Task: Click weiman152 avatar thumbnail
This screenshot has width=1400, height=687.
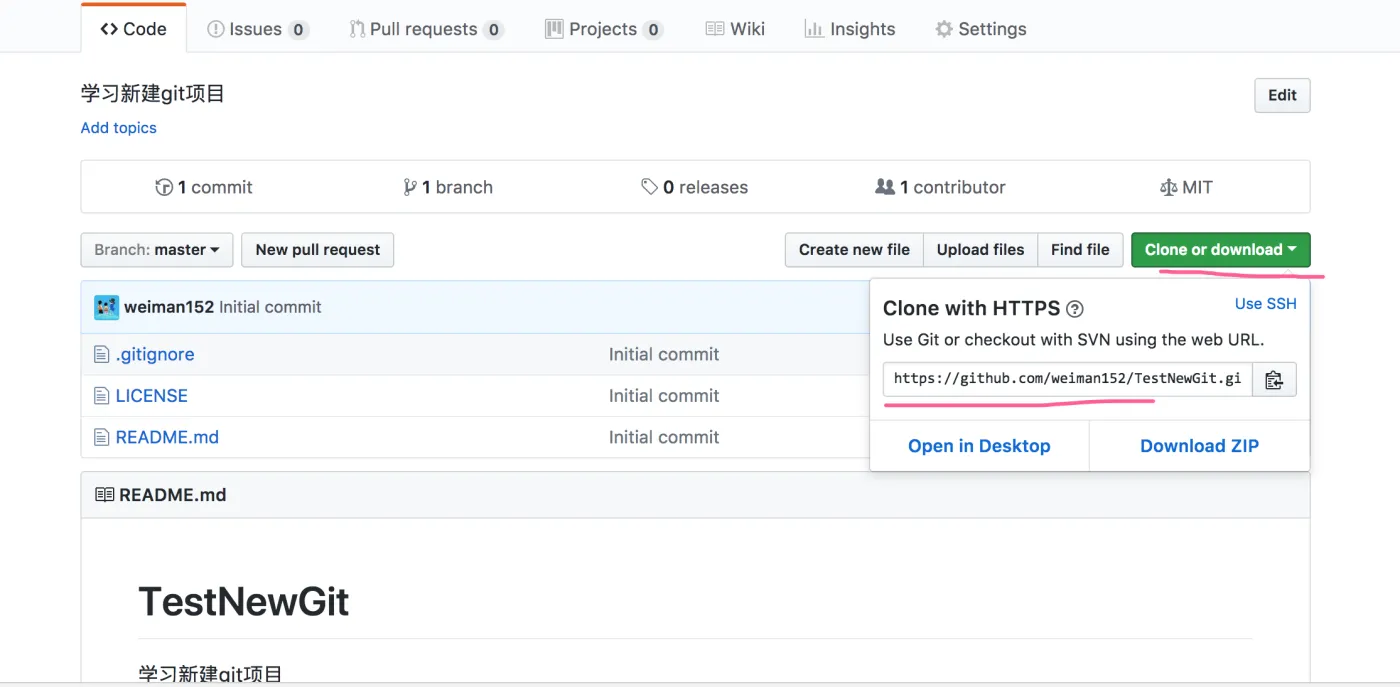Action: [106, 307]
